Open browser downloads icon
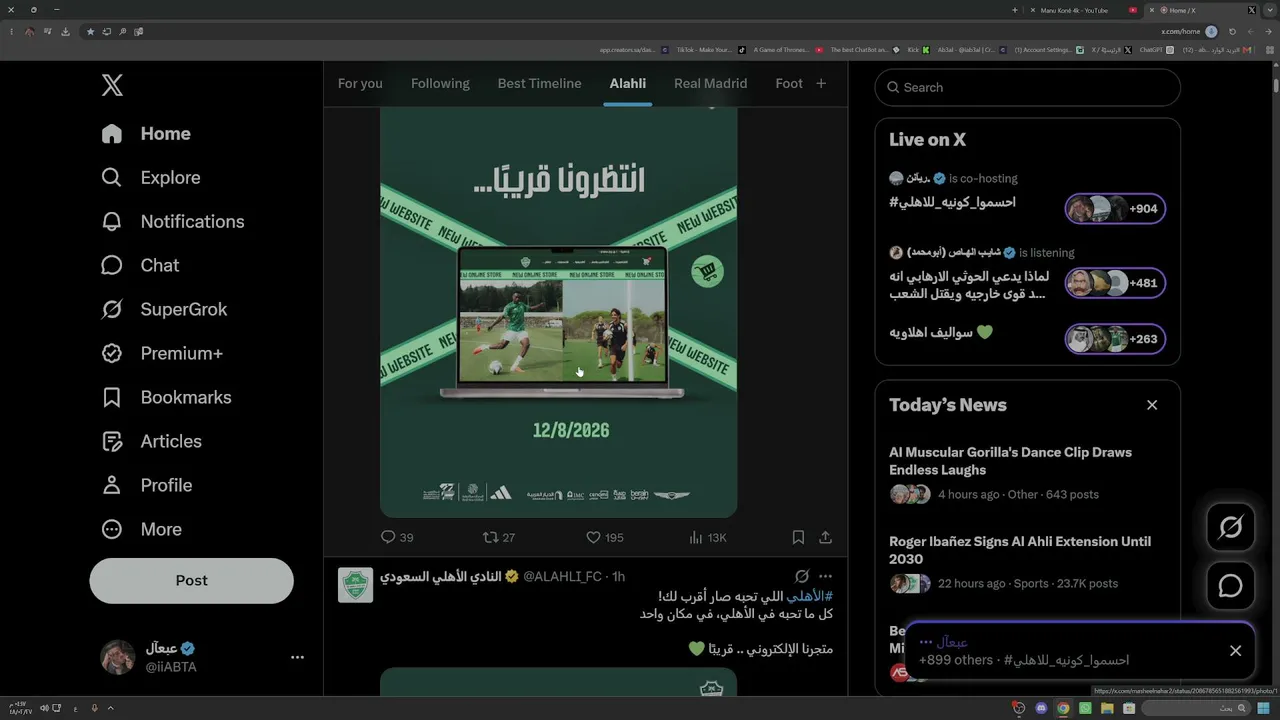Screen dimensions: 1280x720 65,31
